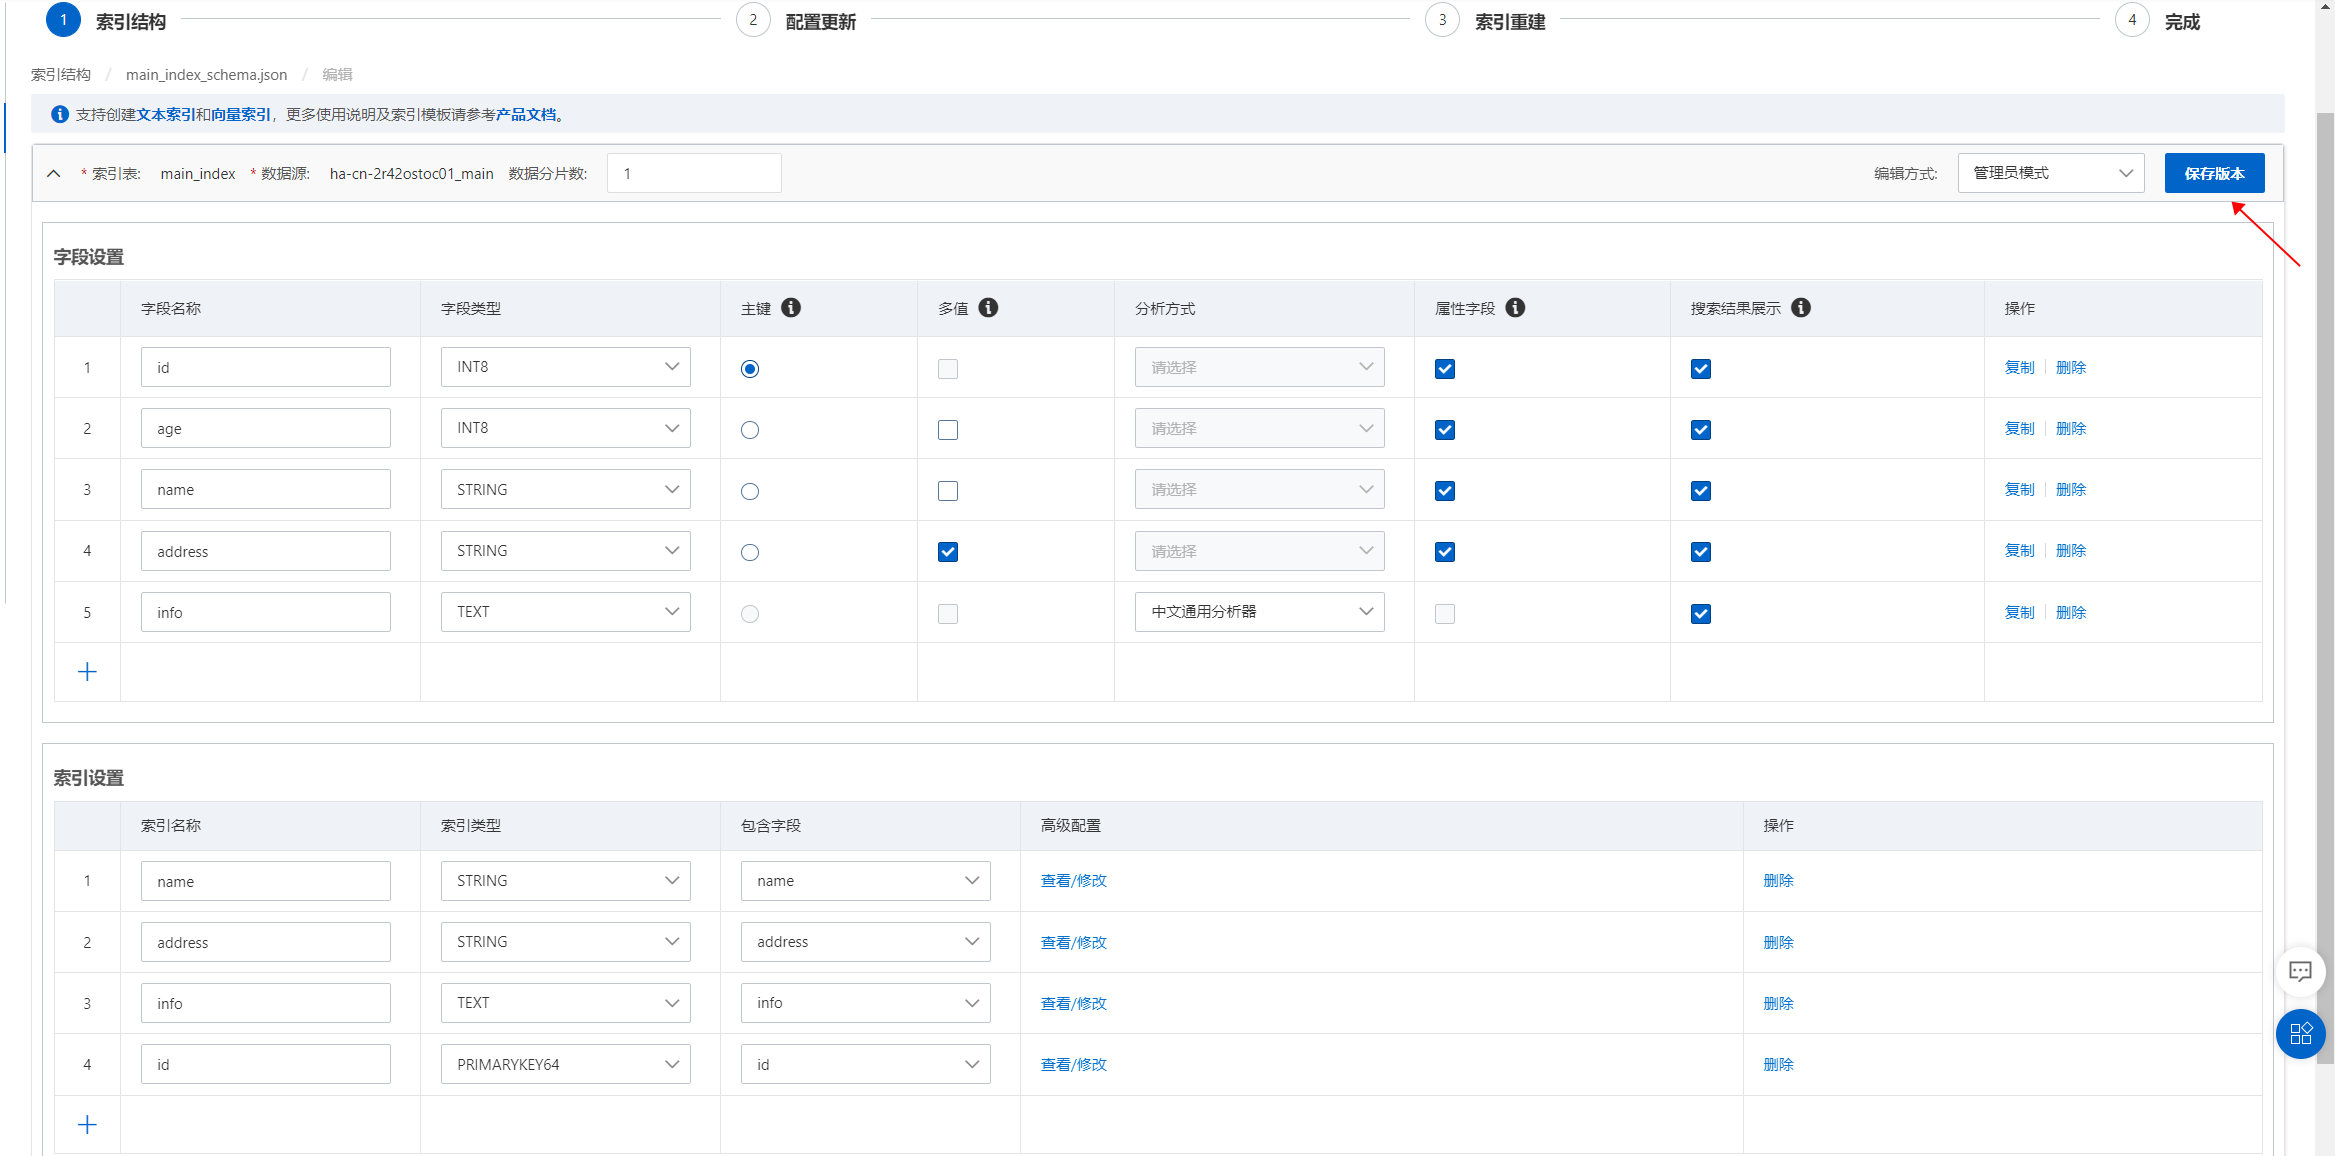Viewport: 2335px width, 1156px height.
Task: Uncheck search result display for age row
Action: pos(1701,430)
